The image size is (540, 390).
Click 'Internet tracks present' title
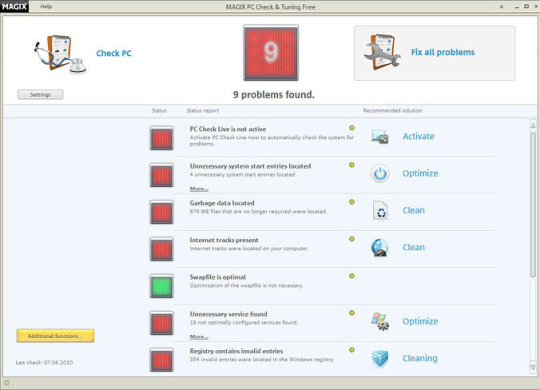pyautogui.click(x=224, y=240)
